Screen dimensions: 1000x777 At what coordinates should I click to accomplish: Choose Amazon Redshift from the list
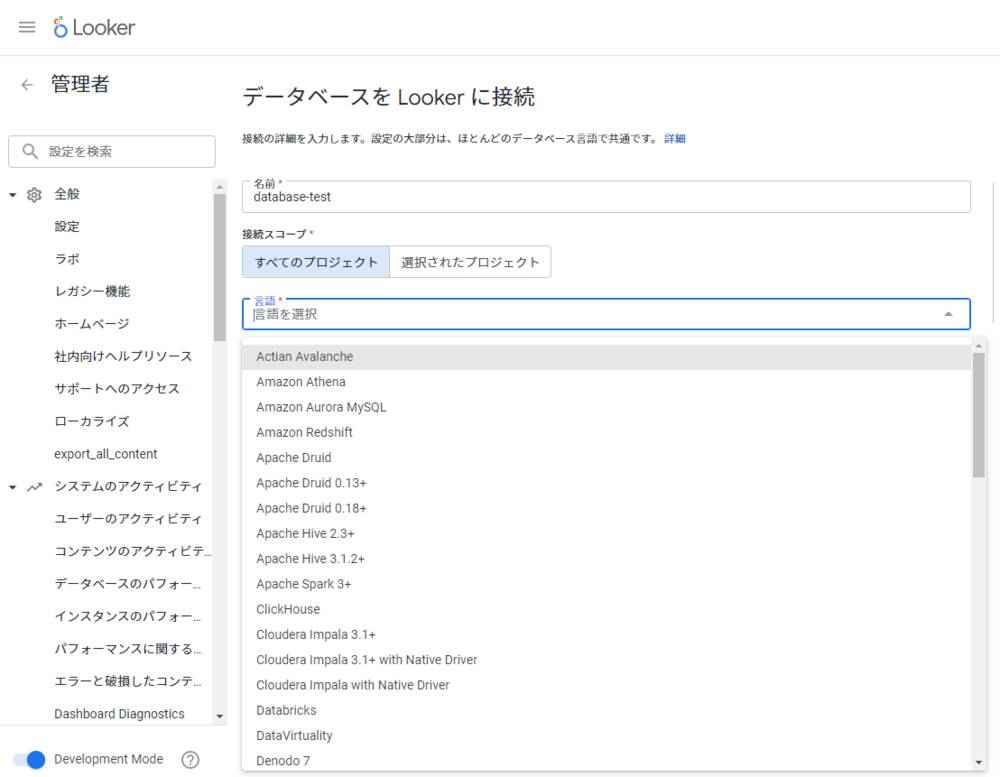coord(304,432)
